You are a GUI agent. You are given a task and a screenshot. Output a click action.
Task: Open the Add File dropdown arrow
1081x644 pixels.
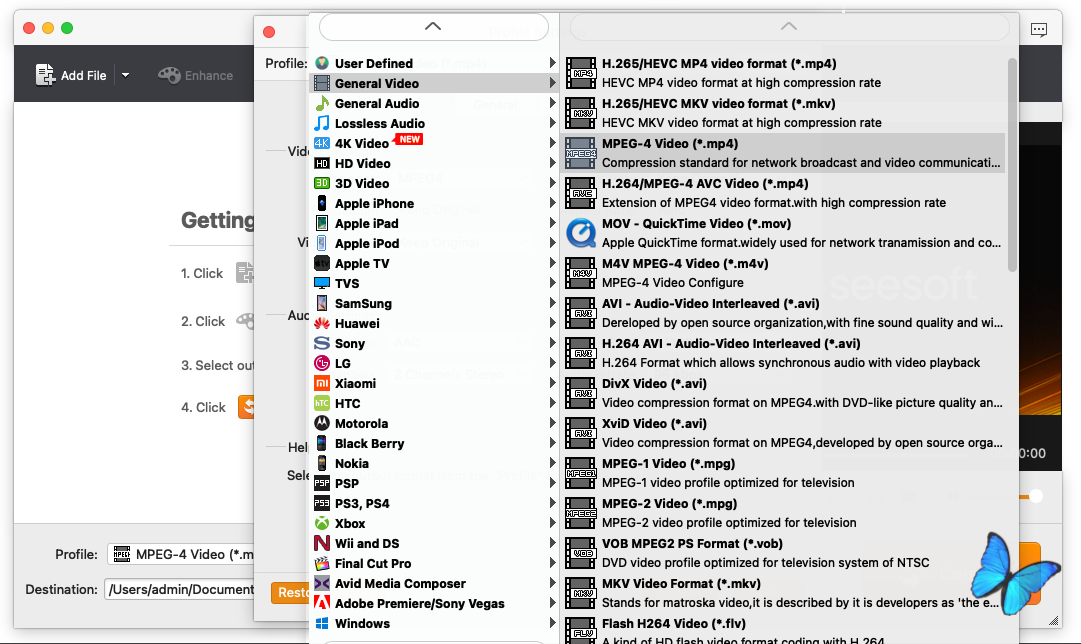pos(125,75)
